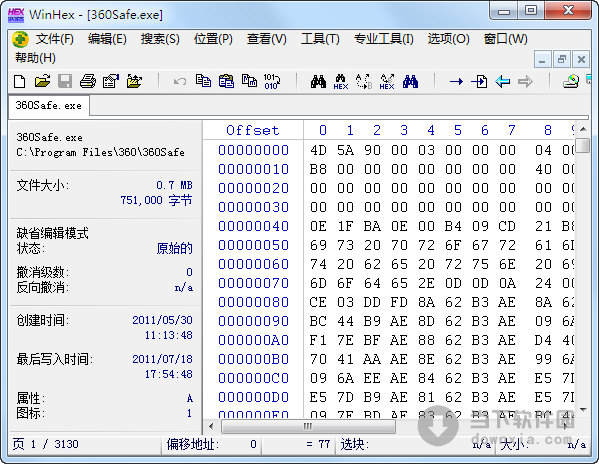Click the Copy Block icon
599x464 pixels.
coord(203,81)
